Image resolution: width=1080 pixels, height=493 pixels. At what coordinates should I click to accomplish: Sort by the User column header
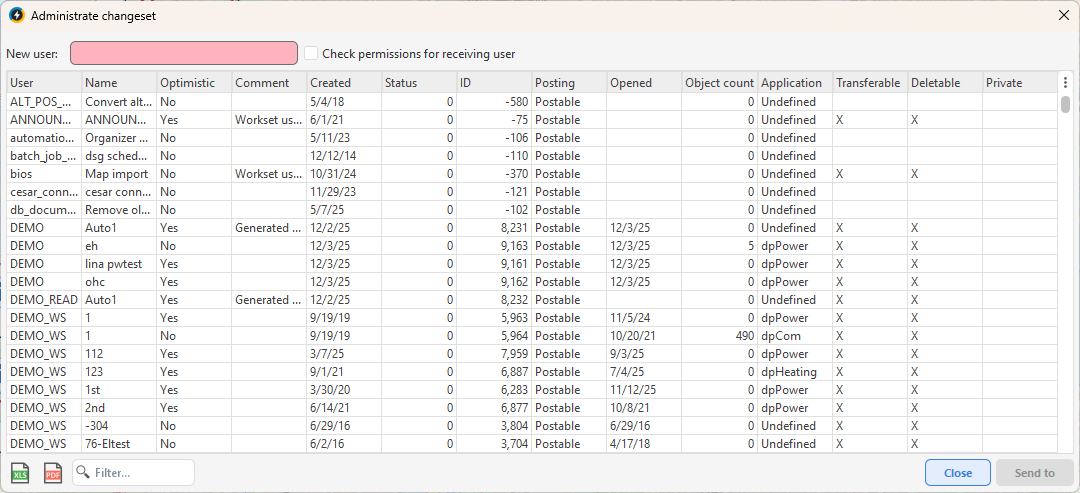(44, 83)
